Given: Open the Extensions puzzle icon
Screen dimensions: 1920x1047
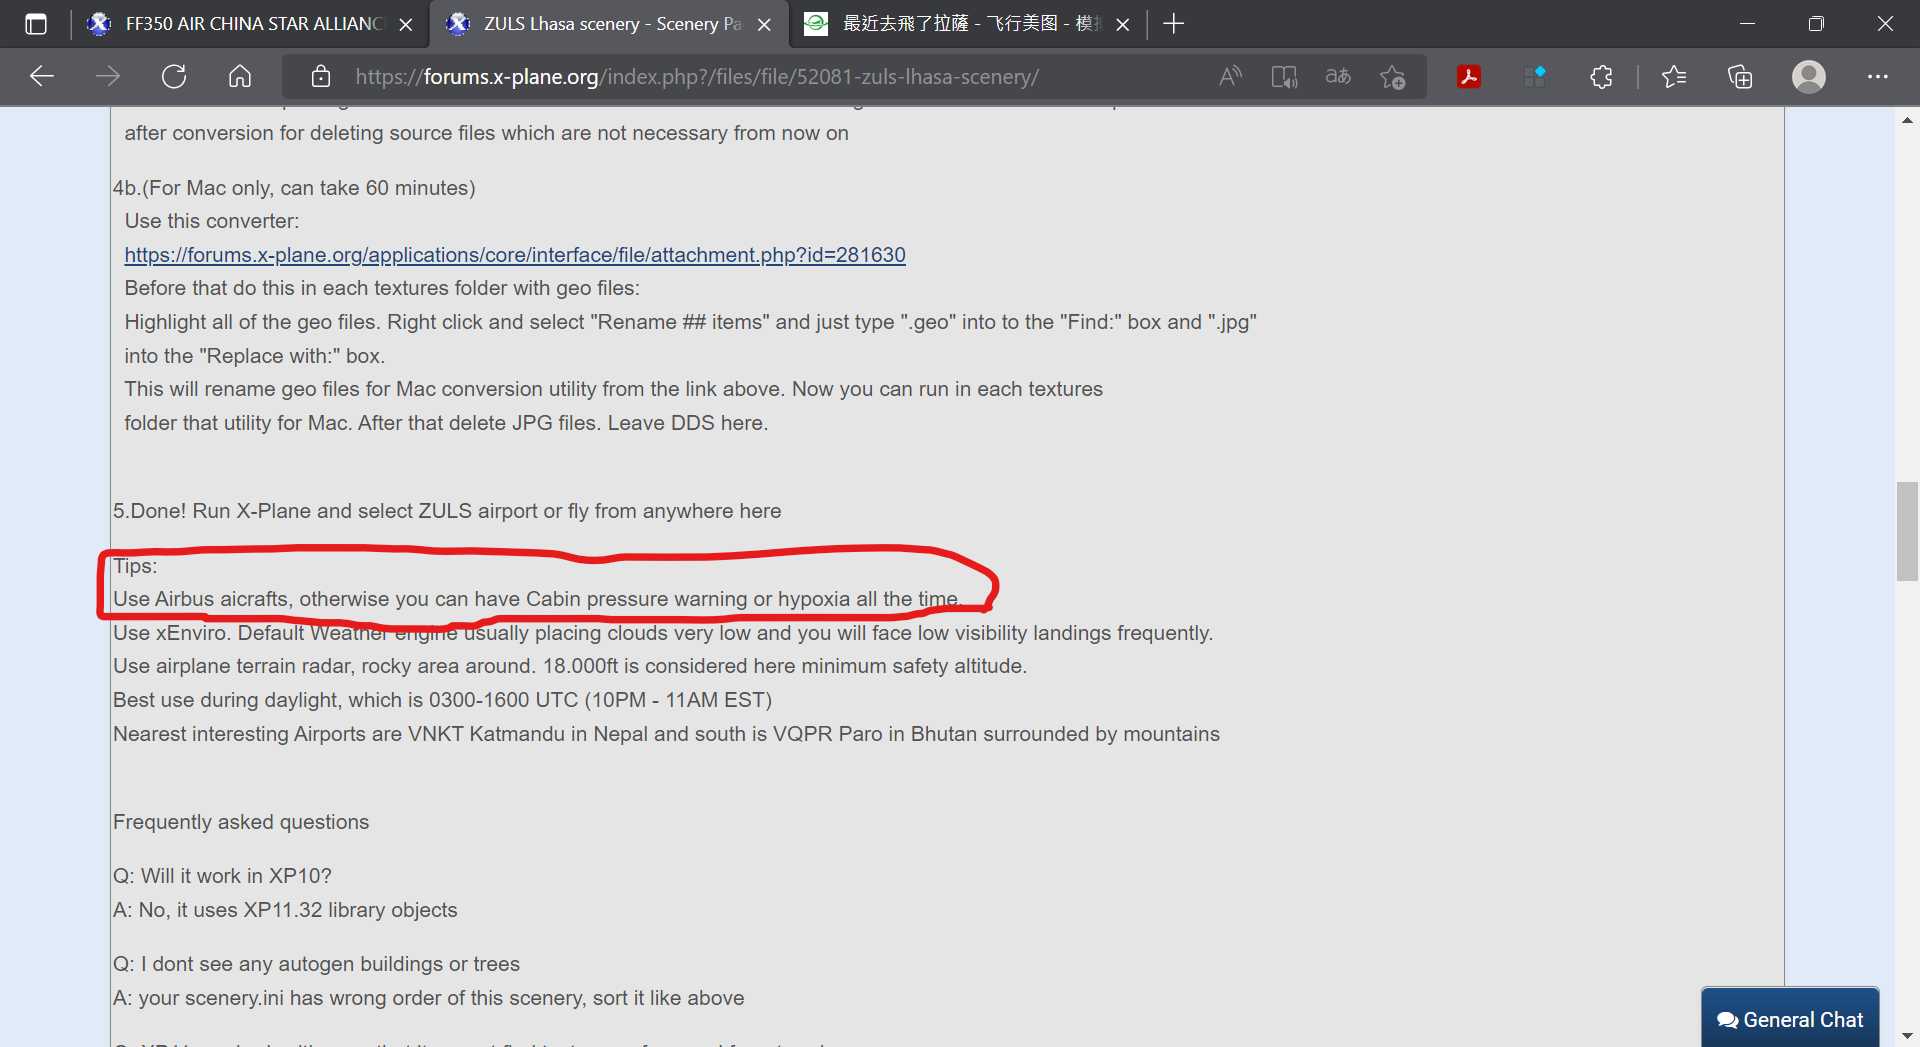Looking at the screenshot, I should coord(1601,77).
